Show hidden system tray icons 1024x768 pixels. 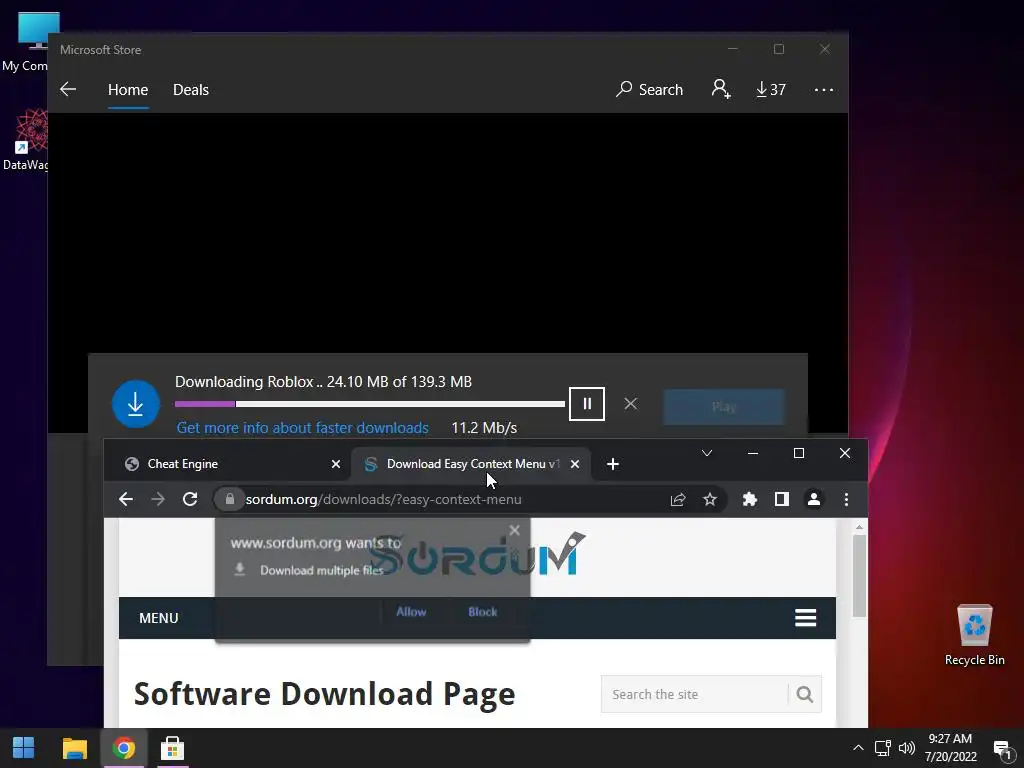point(858,748)
